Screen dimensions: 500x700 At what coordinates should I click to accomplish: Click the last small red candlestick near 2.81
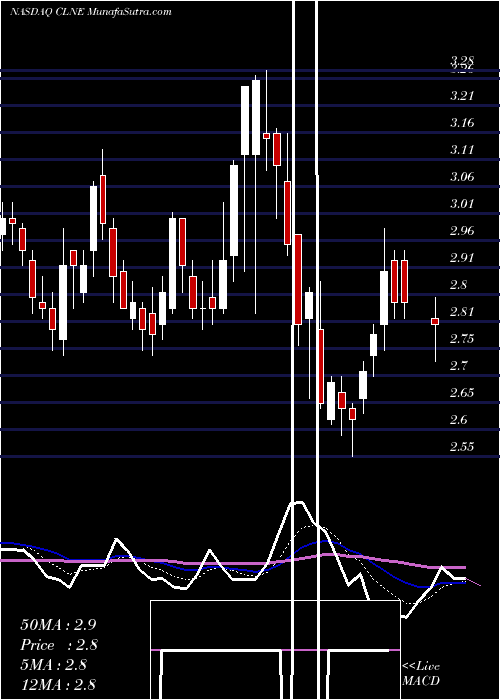[x=435, y=321]
